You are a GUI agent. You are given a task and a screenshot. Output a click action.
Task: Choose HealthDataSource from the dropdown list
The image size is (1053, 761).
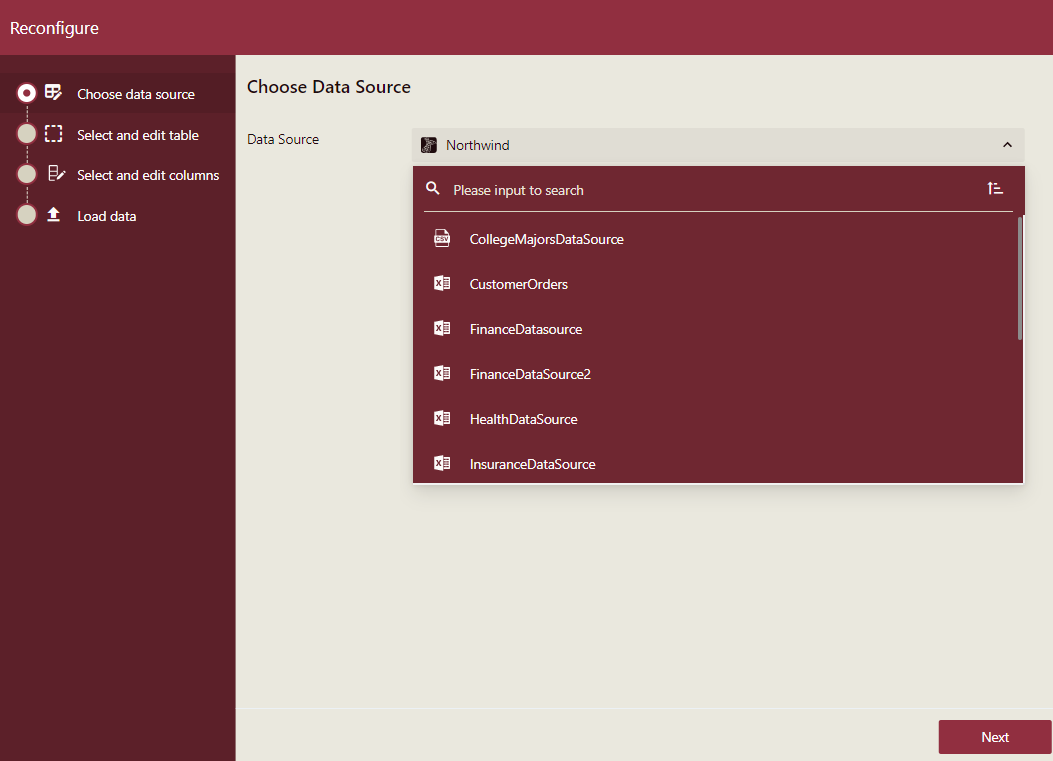coord(523,418)
